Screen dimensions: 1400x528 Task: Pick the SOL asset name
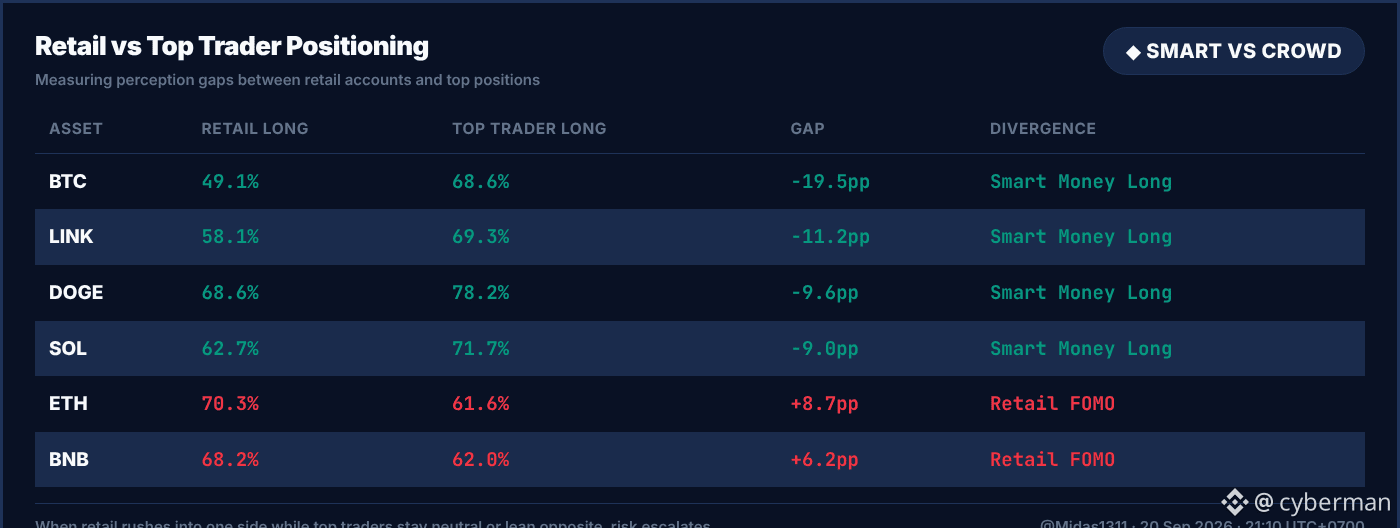click(68, 349)
